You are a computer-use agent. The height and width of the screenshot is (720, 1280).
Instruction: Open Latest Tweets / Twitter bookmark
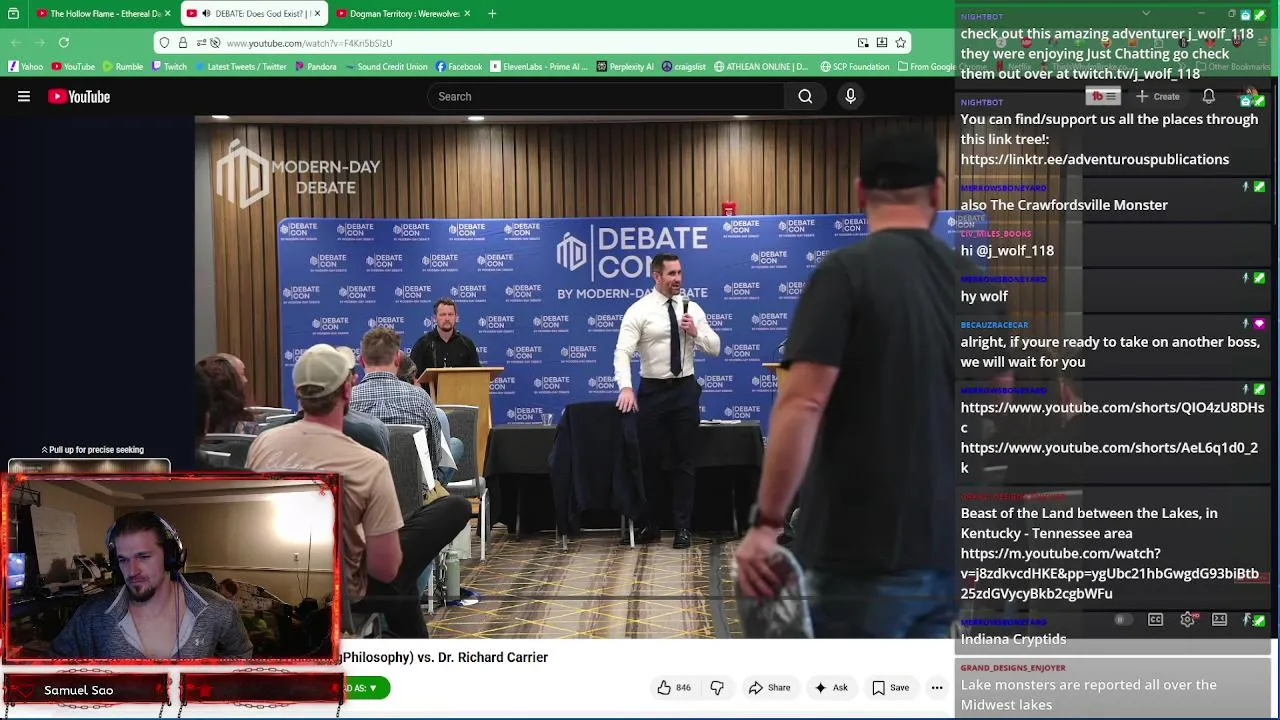240,67
